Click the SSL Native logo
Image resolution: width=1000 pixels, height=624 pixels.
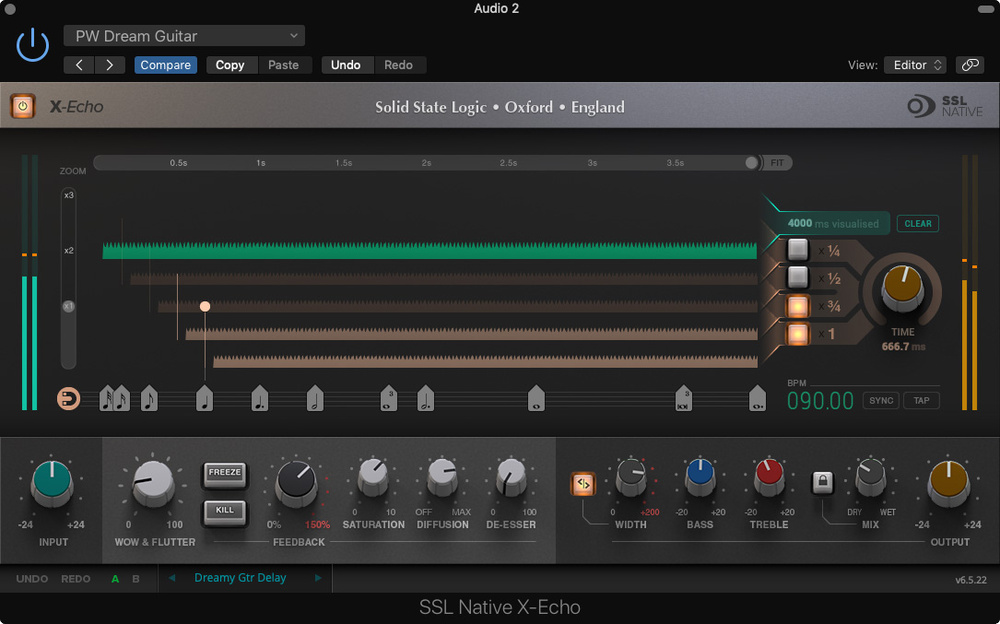click(945, 106)
